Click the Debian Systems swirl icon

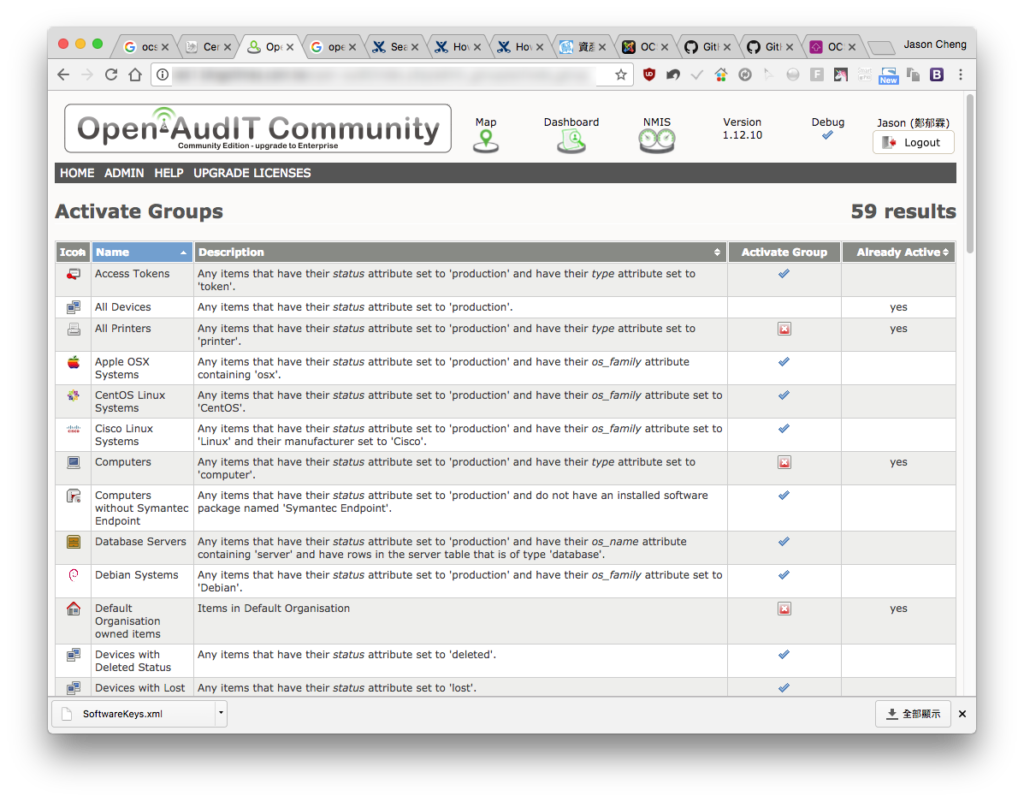click(74, 575)
